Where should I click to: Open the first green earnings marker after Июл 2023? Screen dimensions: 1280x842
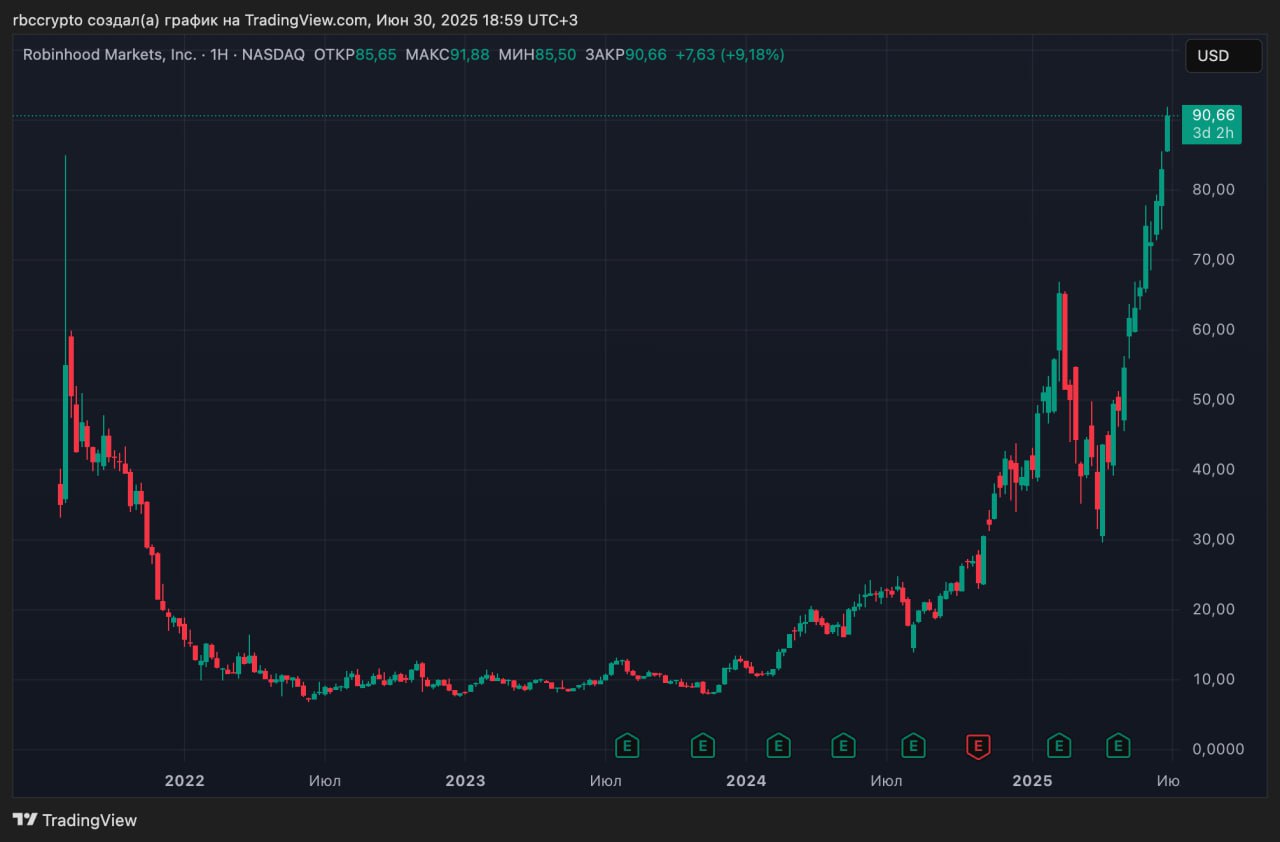pyautogui.click(x=627, y=745)
